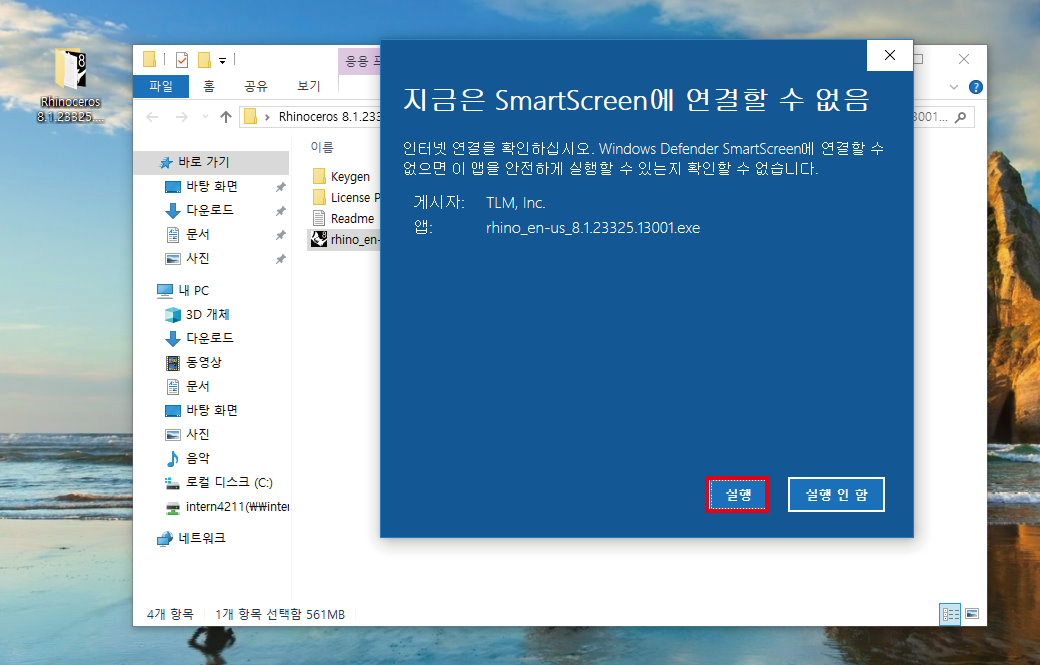
Task: Click the 실행 안 함 button
Action: 836,495
